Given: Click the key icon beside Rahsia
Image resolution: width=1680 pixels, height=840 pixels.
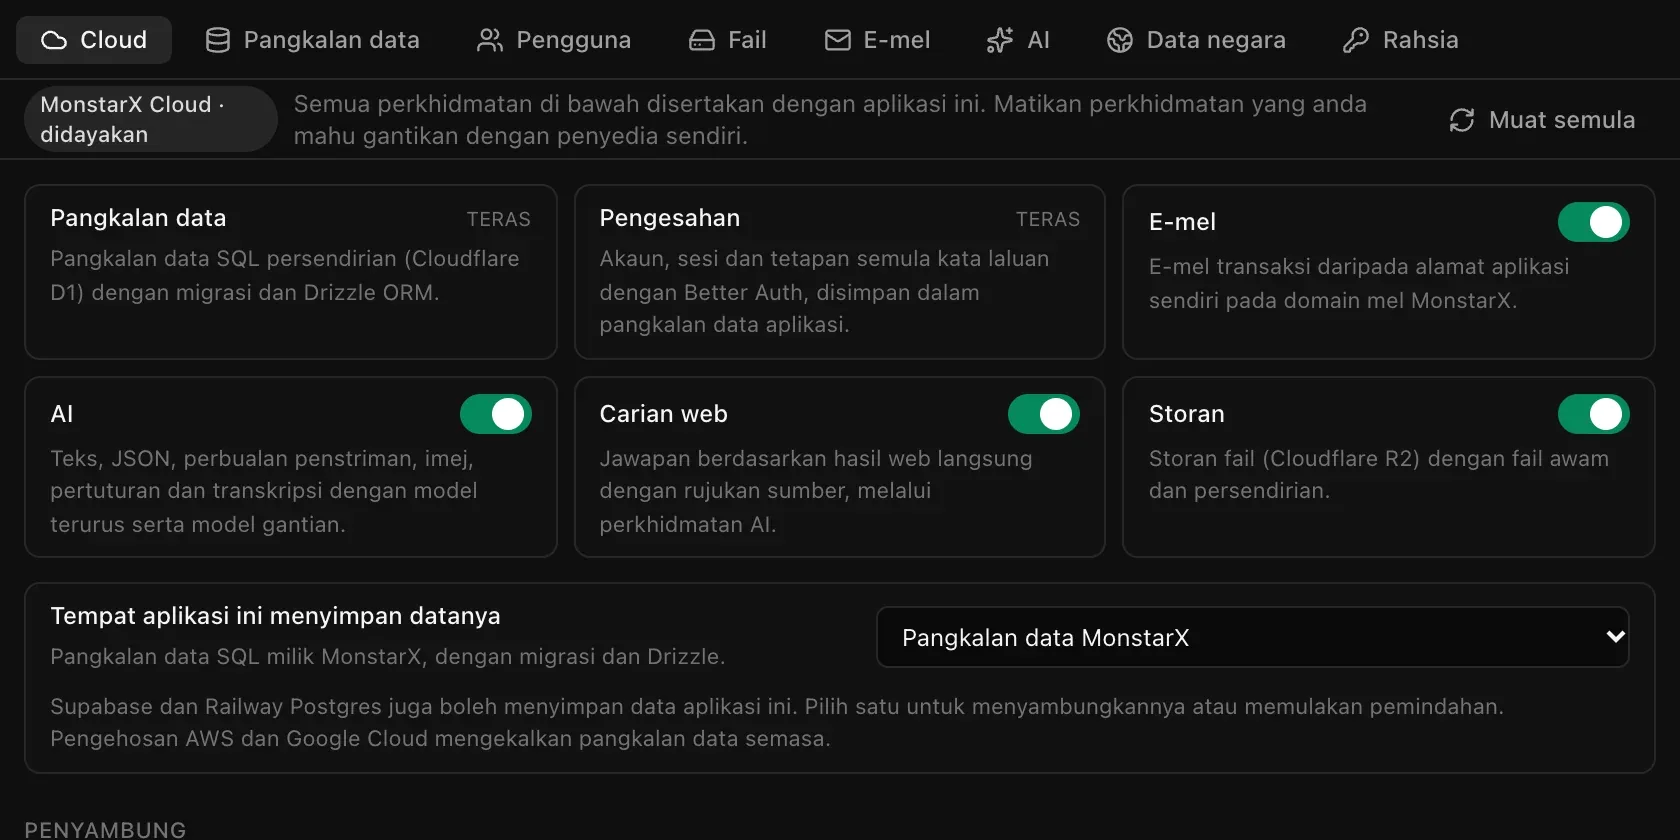Looking at the screenshot, I should (1356, 40).
